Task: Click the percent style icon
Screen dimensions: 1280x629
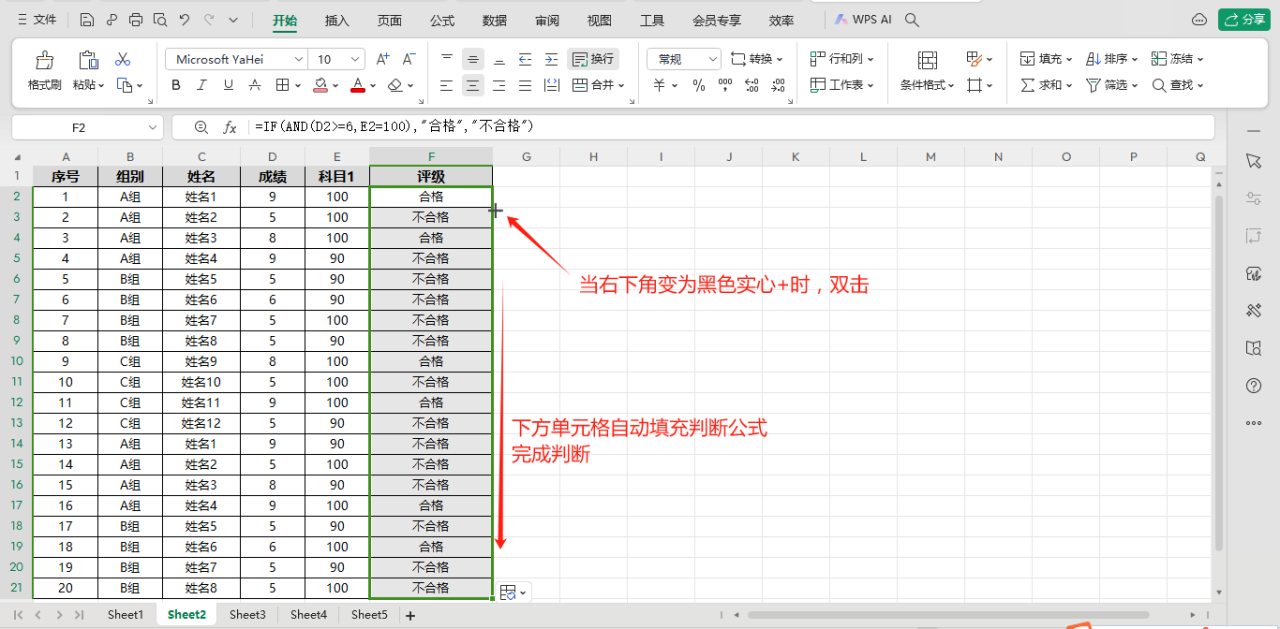Action: pyautogui.click(x=699, y=85)
